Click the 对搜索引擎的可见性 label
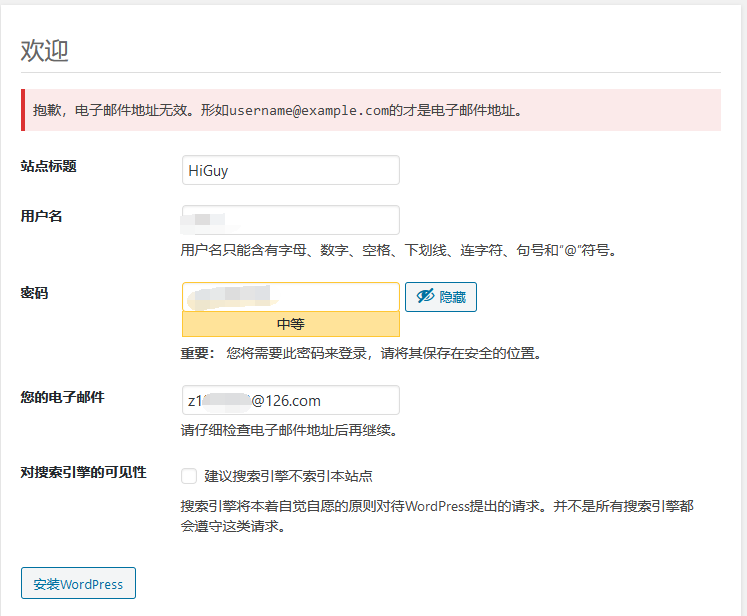Viewport: 747px width, 616px height. coord(83,472)
